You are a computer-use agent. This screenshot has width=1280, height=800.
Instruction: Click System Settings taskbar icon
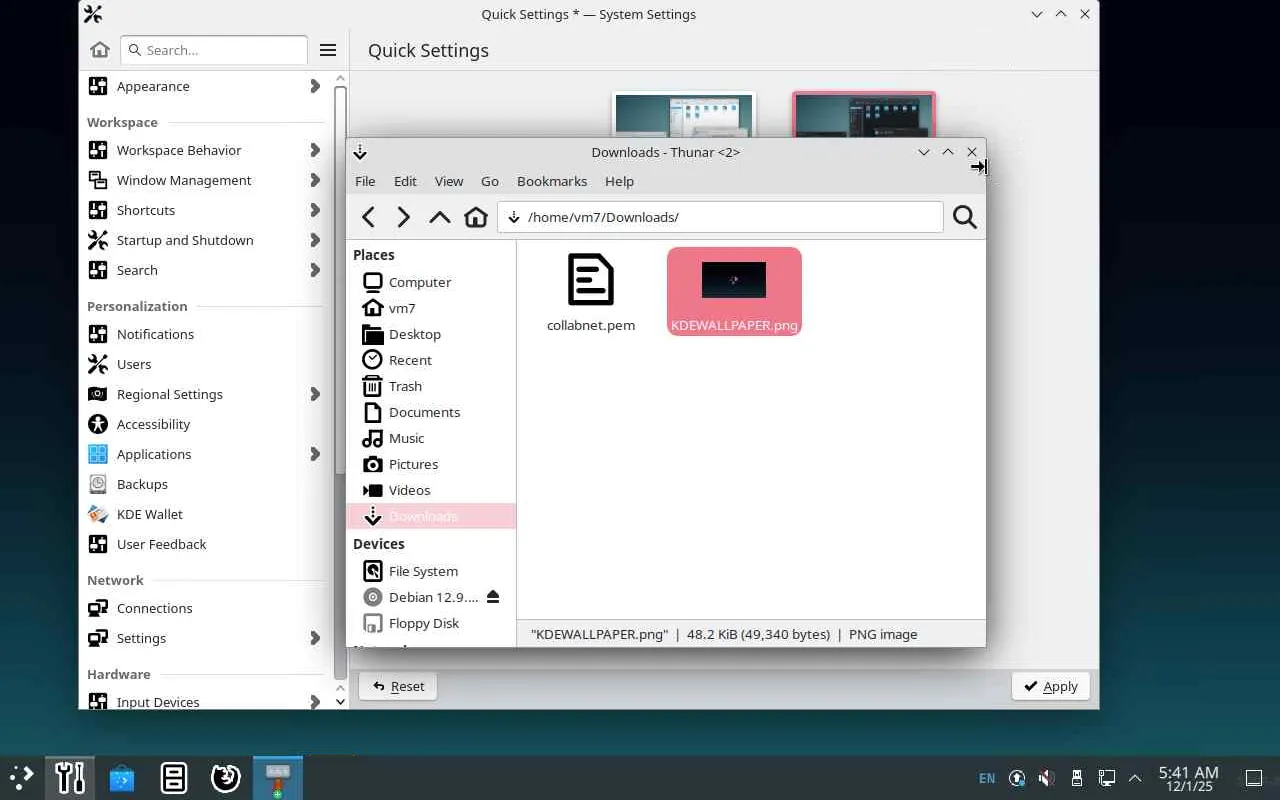[x=70, y=777]
